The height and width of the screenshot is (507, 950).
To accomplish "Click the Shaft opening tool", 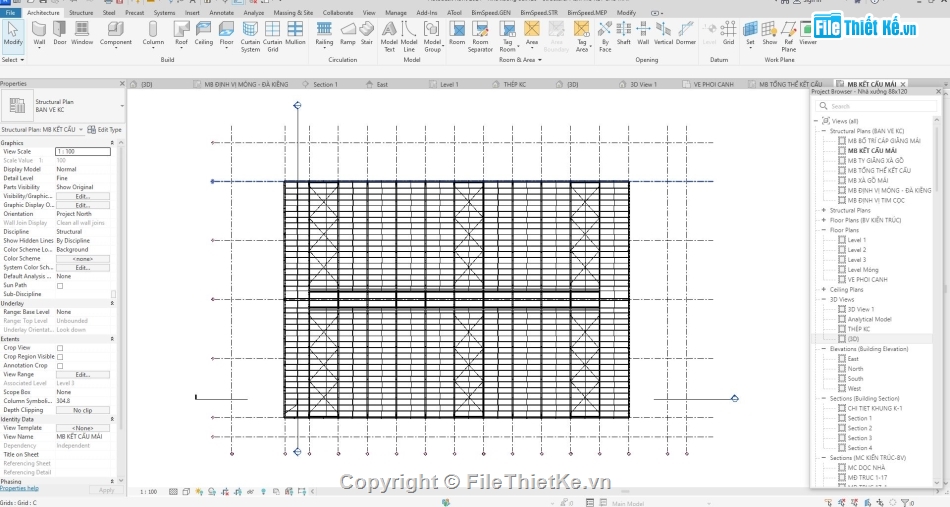I will click(x=623, y=33).
